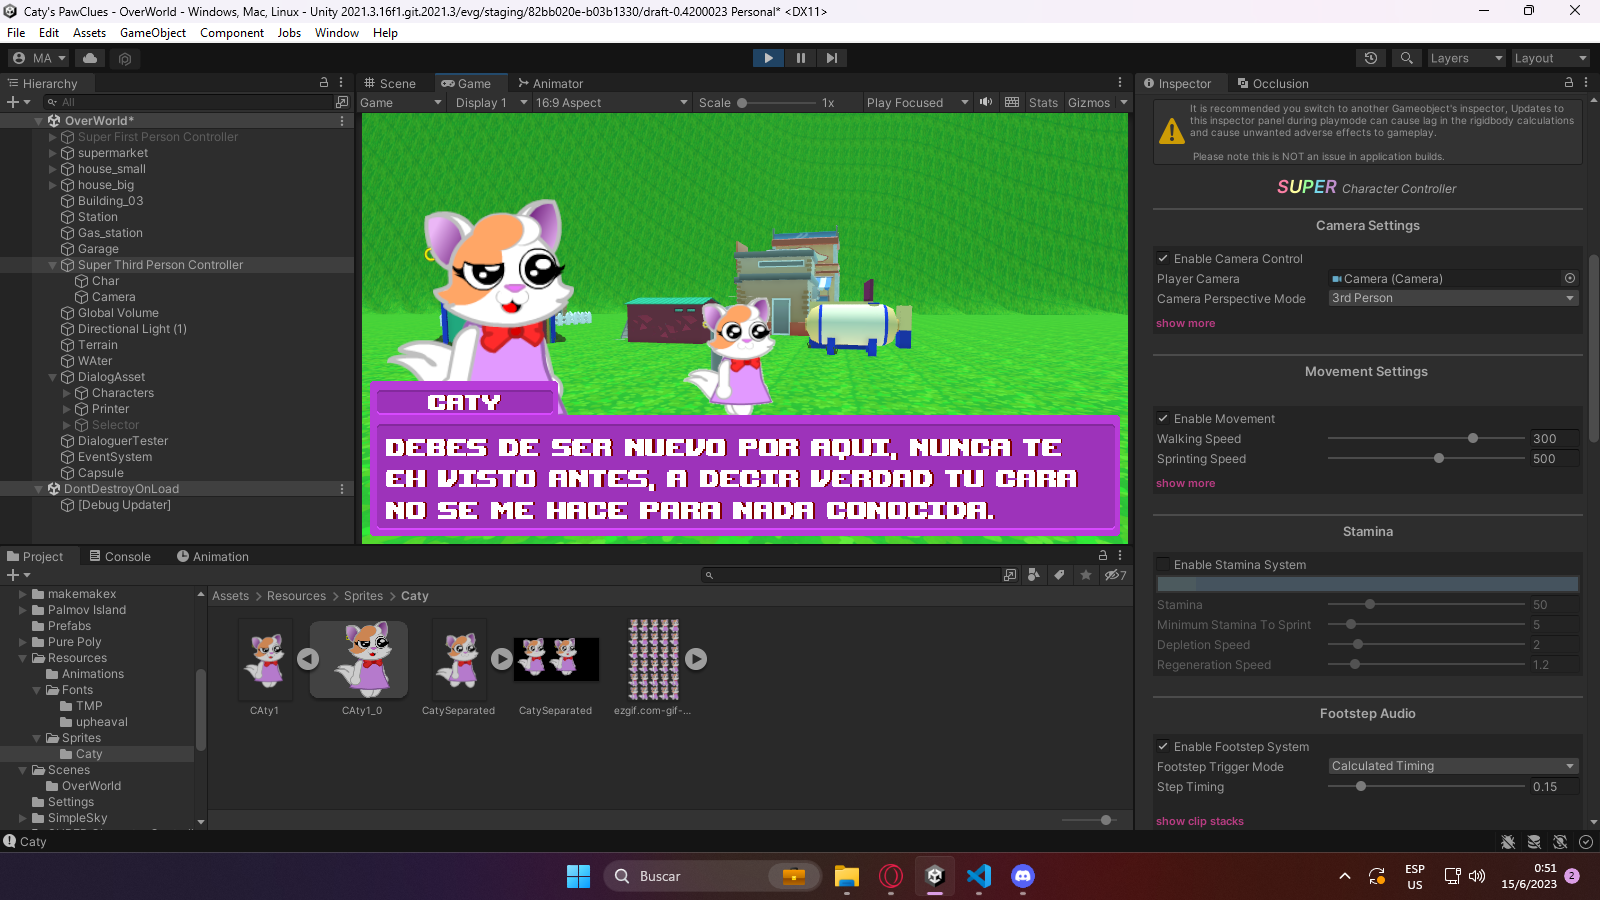1600x900 pixels.
Task: Open the Layers dropdown
Action: (x=1466, y=58)
